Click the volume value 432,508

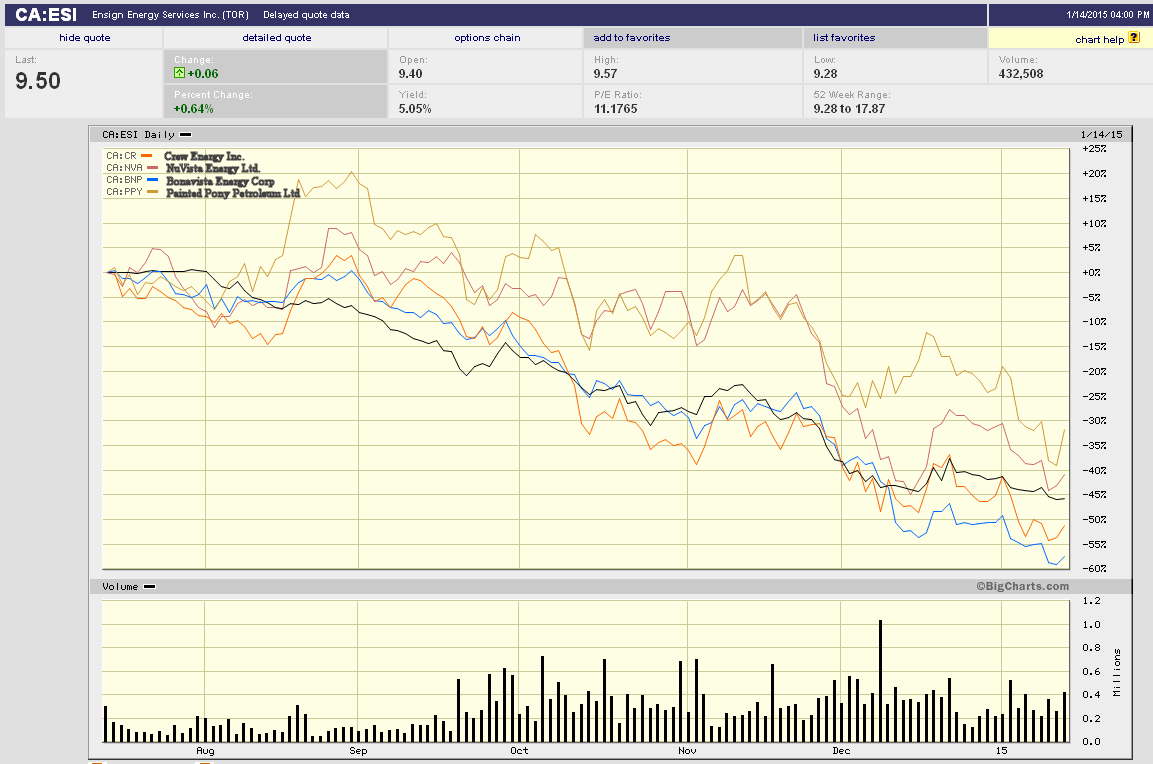1021,74
